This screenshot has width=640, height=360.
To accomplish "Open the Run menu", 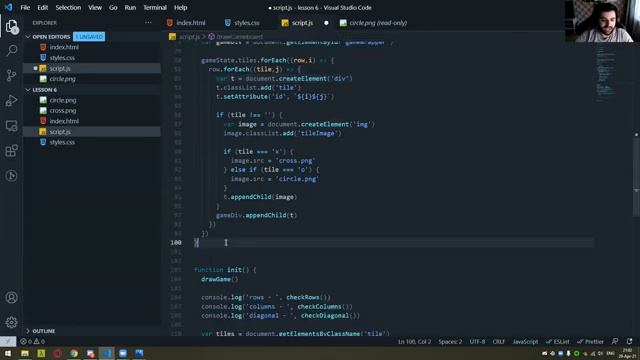I will click(x=130, y=7).
